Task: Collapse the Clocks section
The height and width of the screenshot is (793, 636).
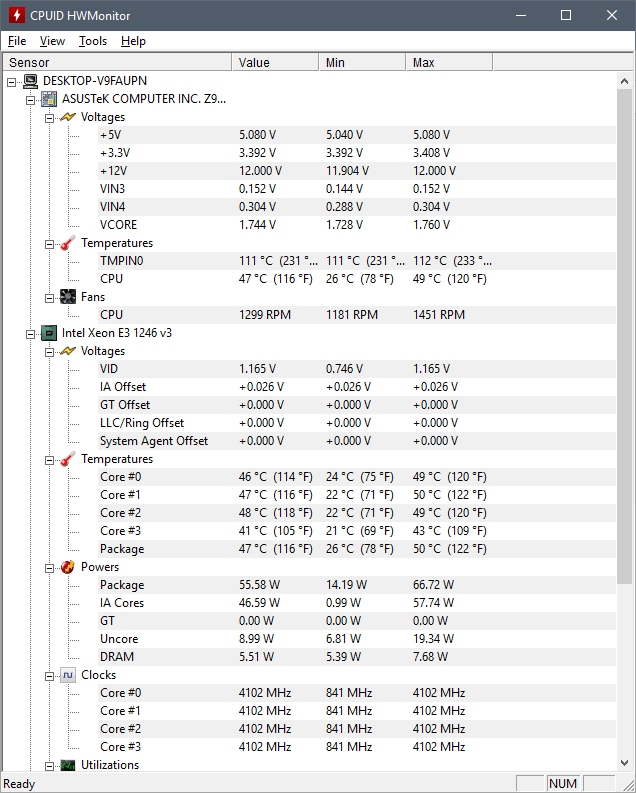Action: pyautogui.click(x=50, y=676)
